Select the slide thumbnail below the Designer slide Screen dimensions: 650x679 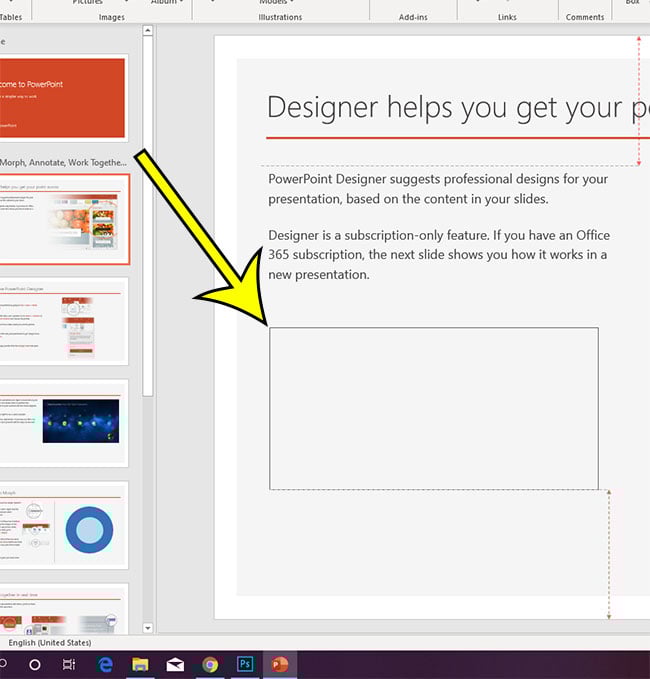(x=63, y=321)
